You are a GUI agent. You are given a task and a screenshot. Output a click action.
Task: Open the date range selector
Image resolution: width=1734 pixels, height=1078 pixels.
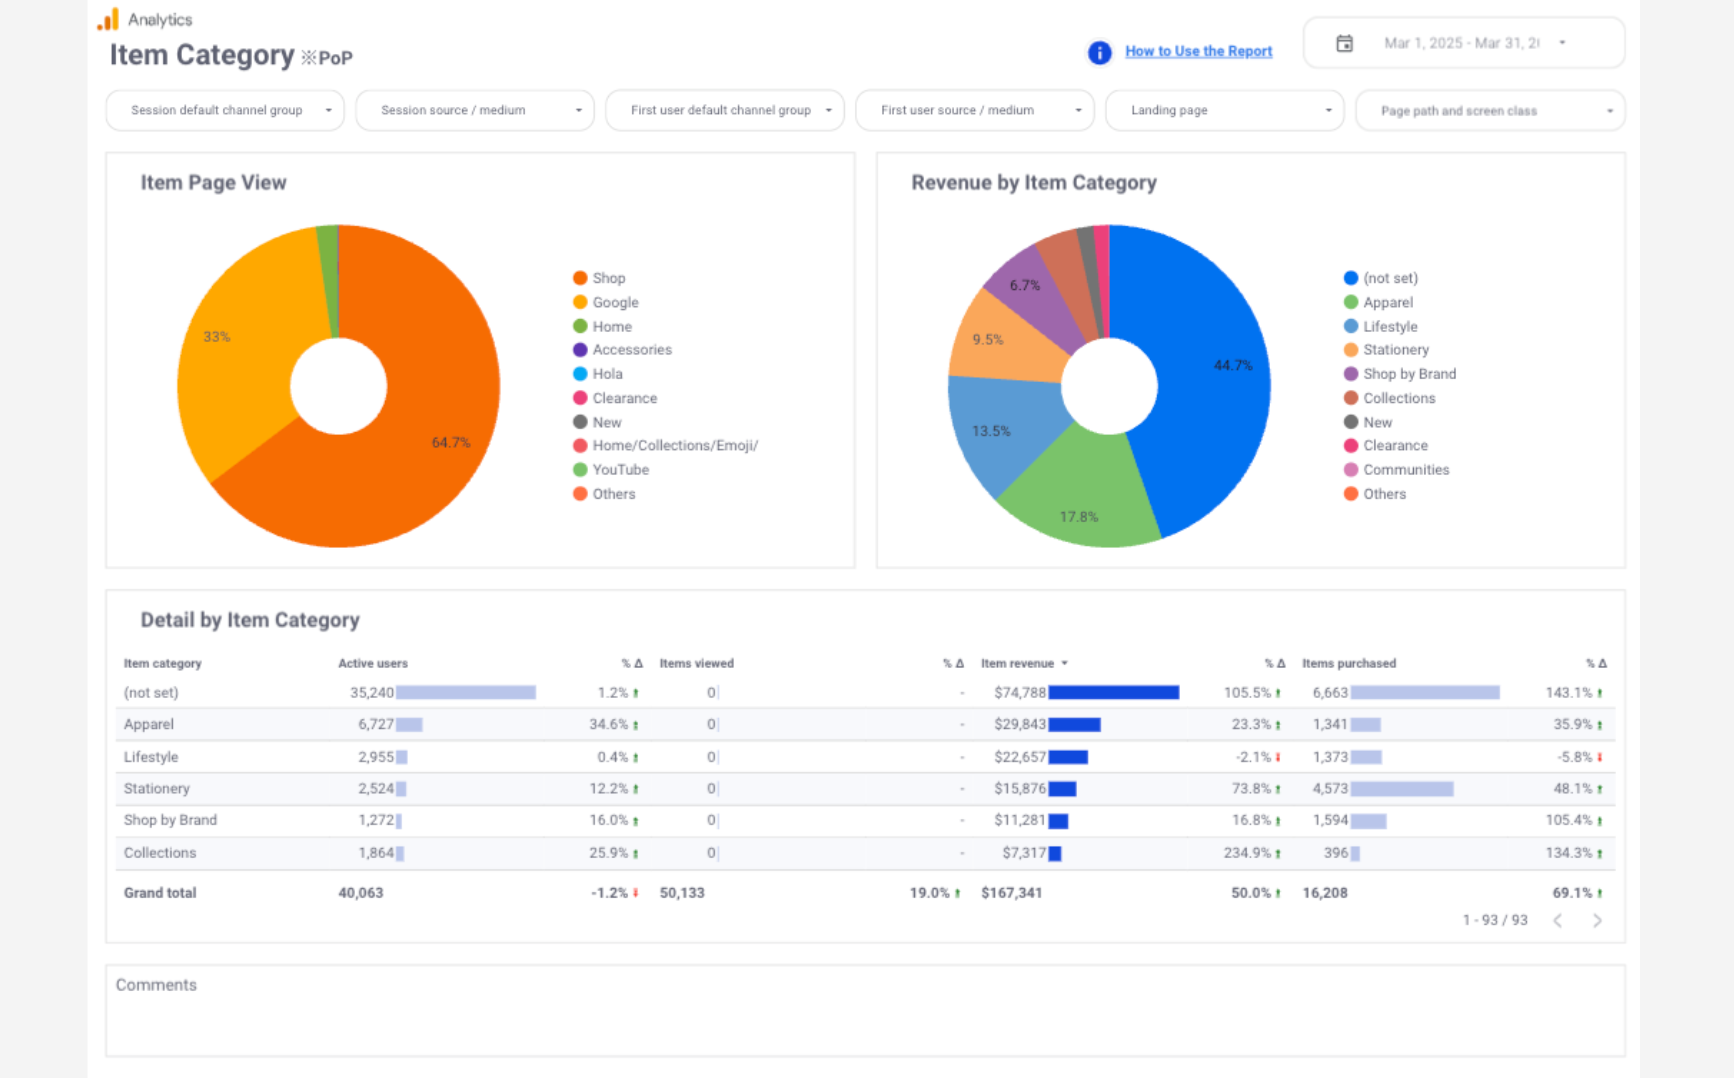[x=1463, y=44]
